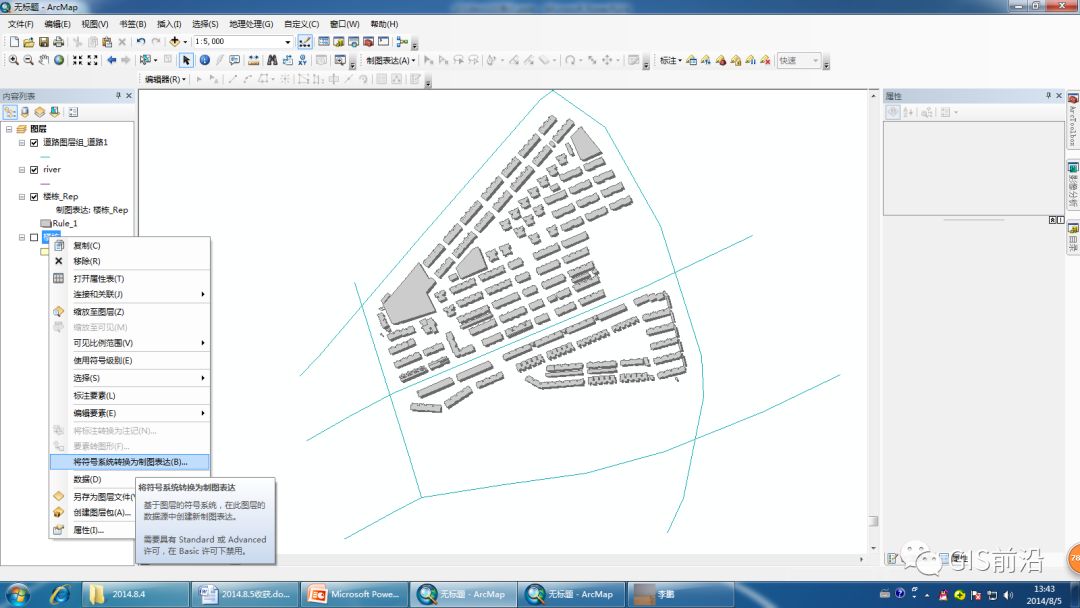Image resolution: width=1080 pixels, height=608 pixels.
Task: Click the Add Data button icon
Action: coord(174,41)
